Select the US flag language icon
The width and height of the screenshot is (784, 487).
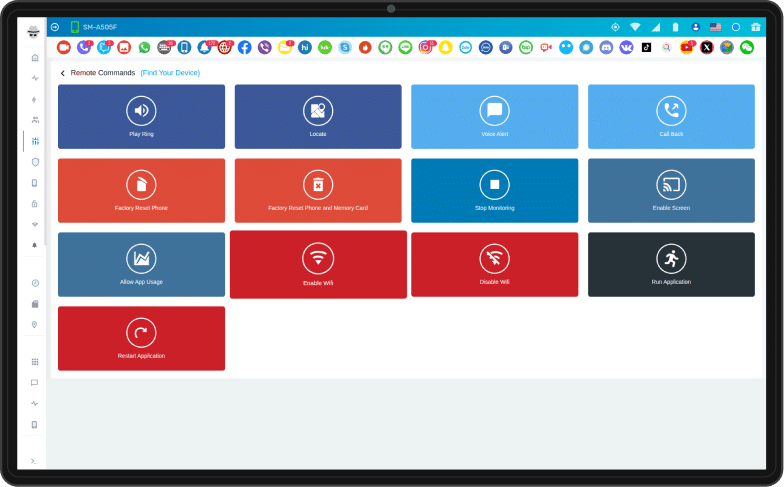(716, 27)
